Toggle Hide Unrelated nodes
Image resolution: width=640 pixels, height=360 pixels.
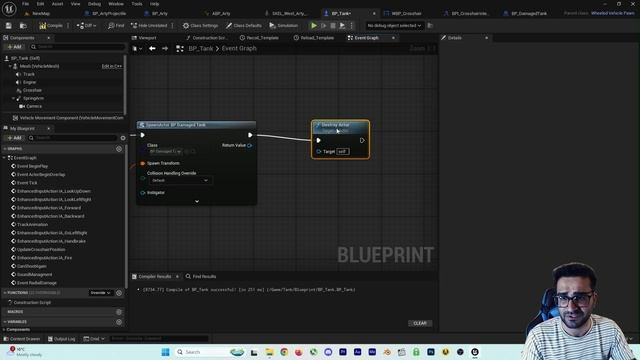pos(149,25)
